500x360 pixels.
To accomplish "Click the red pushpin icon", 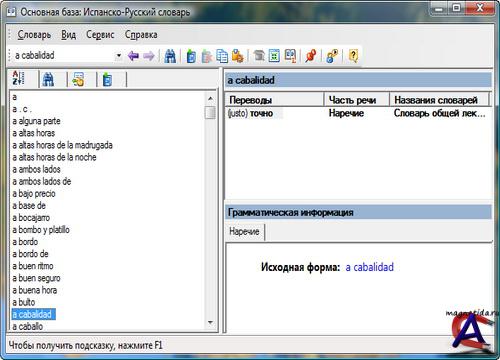I will pos(311,56).
